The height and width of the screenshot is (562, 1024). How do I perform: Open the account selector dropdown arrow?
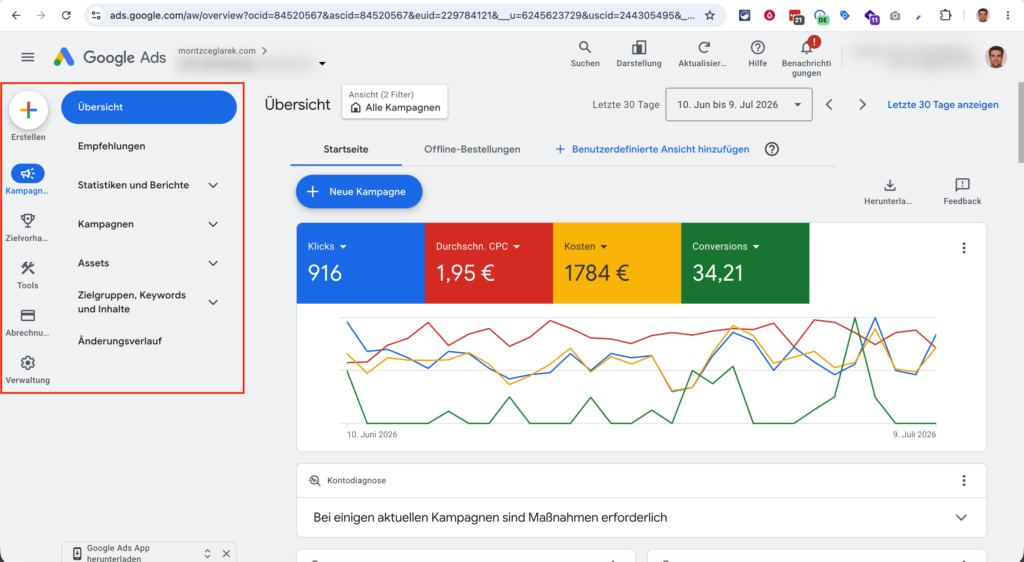[x=322, y=63]
